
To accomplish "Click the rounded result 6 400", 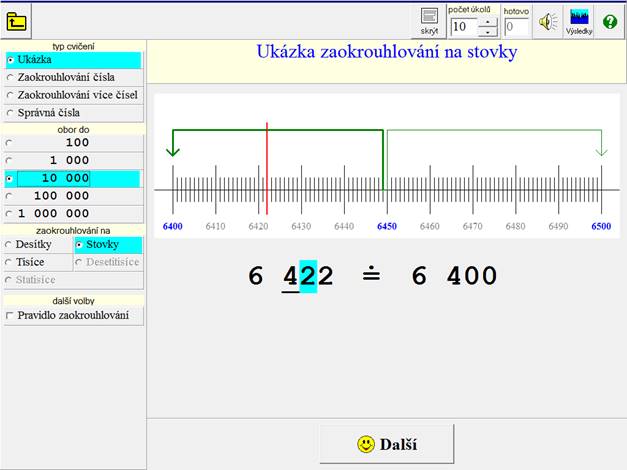I will tap(455, 276).
